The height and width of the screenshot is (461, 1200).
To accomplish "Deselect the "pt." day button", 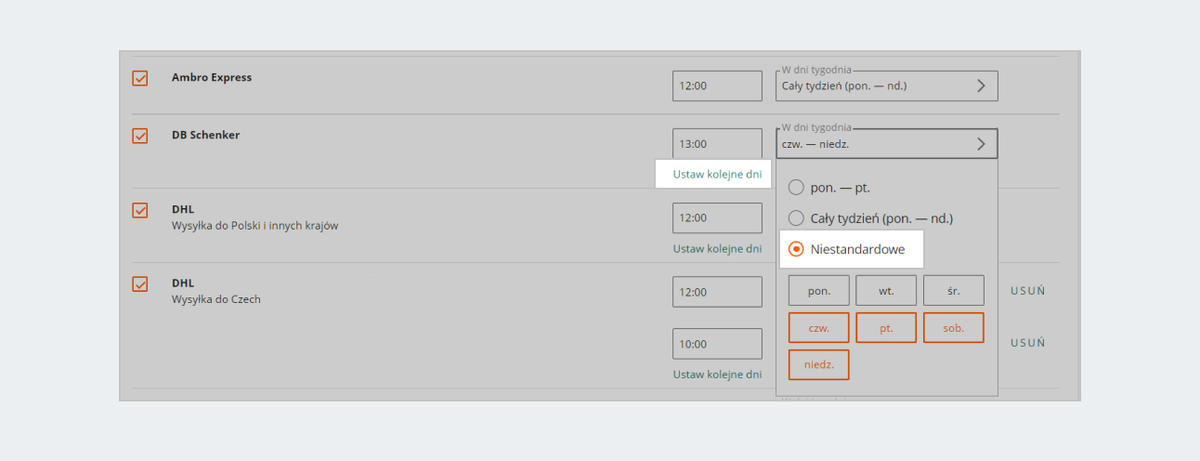I will coord(886,328).
